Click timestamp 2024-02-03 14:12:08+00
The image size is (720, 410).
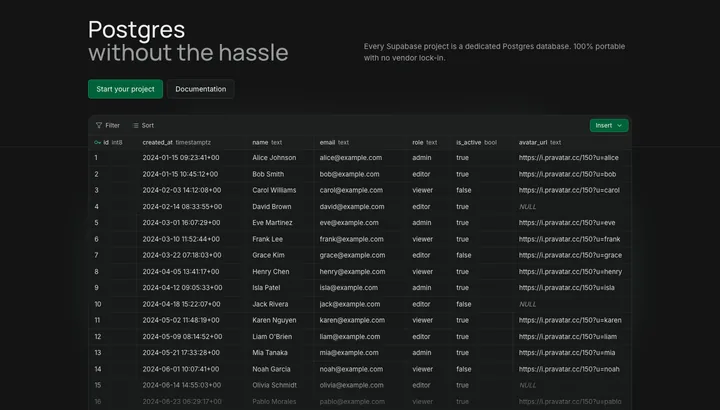pyautogui.click(x=182, y=190)
